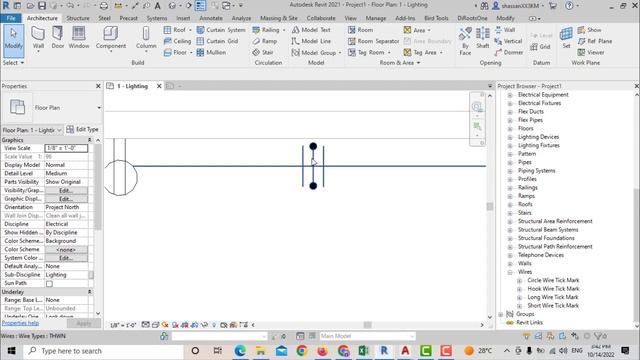
Task: Click the Show work plane icon
Action: (x=582, y=30)
